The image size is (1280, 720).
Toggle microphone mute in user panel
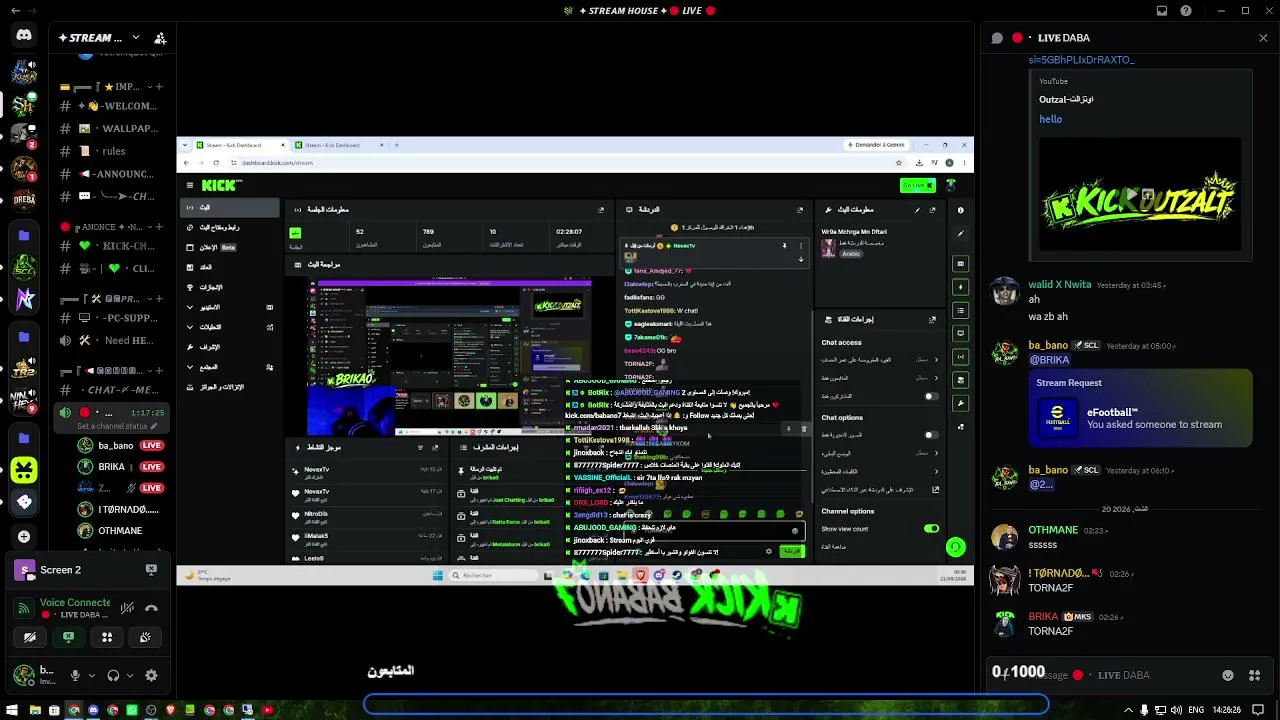[x=75, y=676]
